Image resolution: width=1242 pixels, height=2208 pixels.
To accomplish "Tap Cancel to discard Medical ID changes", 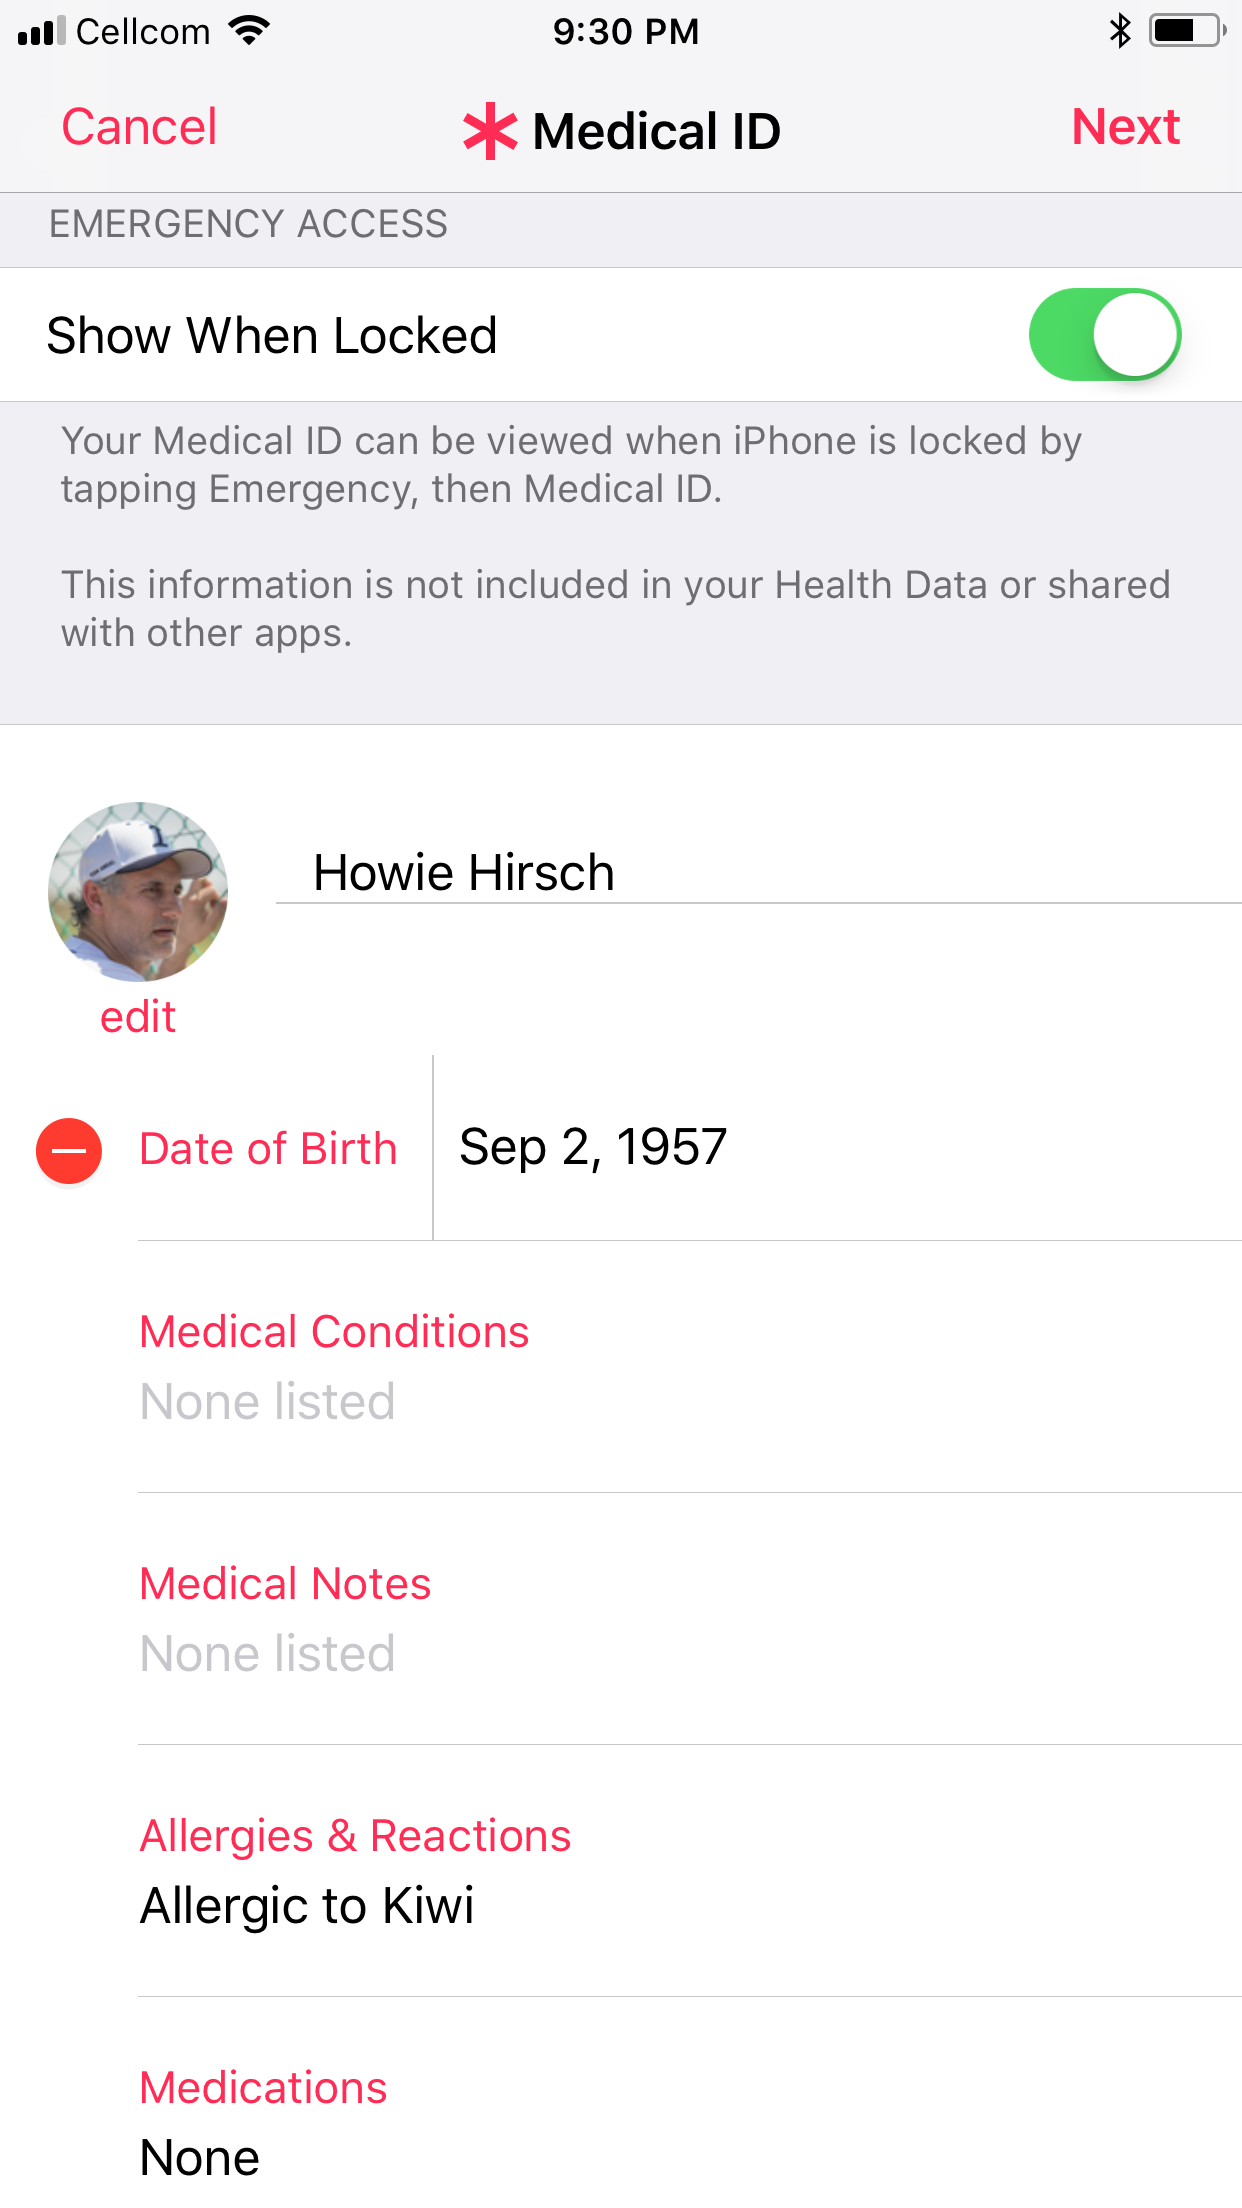I will 139,128.
